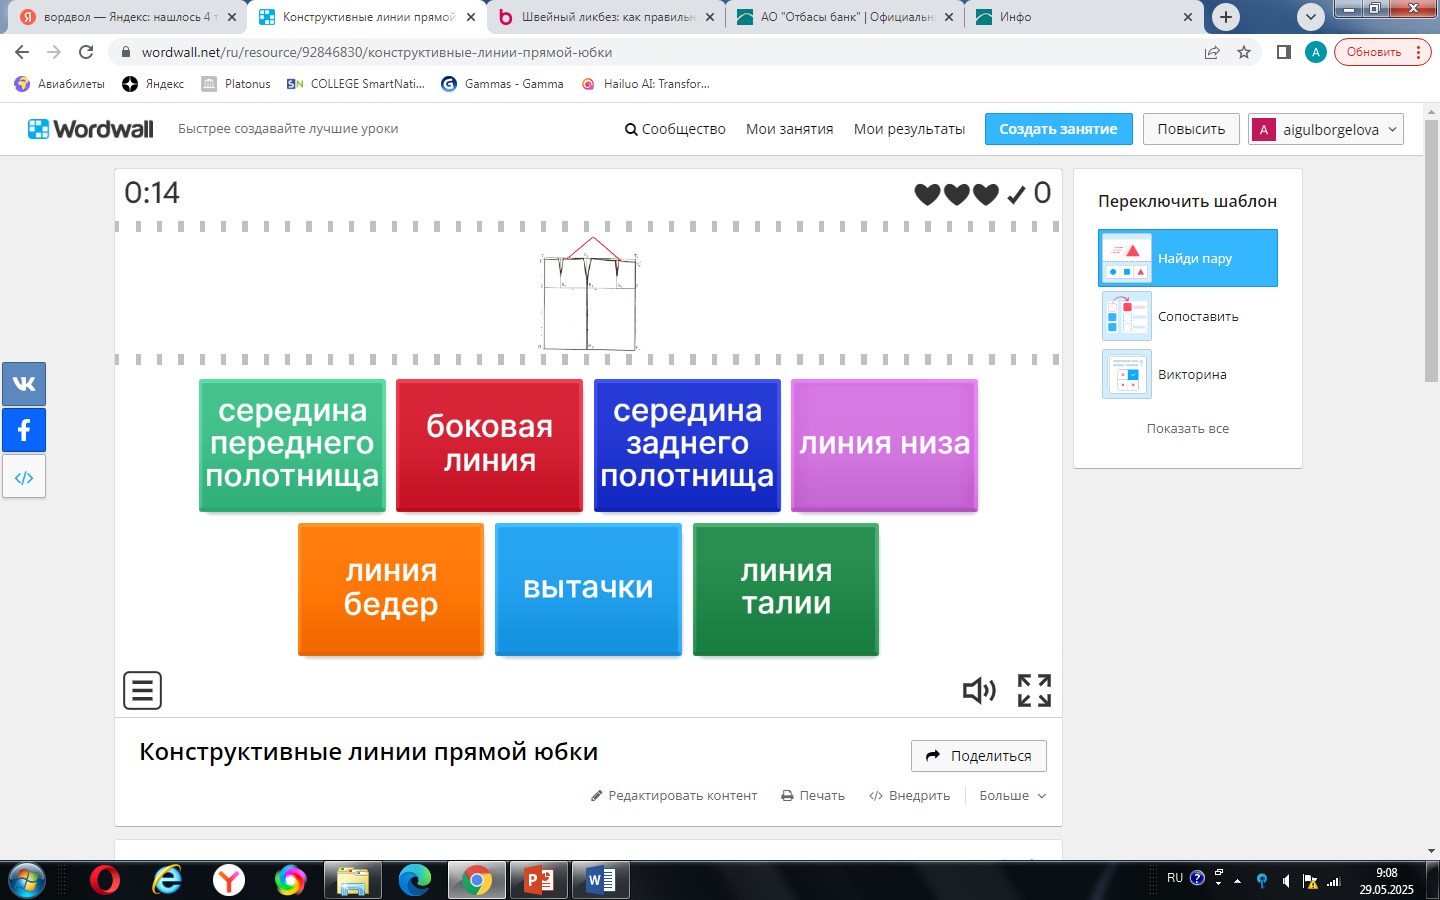Open the system tray volume icon
1440x900 pixels.
[1286, 881]
